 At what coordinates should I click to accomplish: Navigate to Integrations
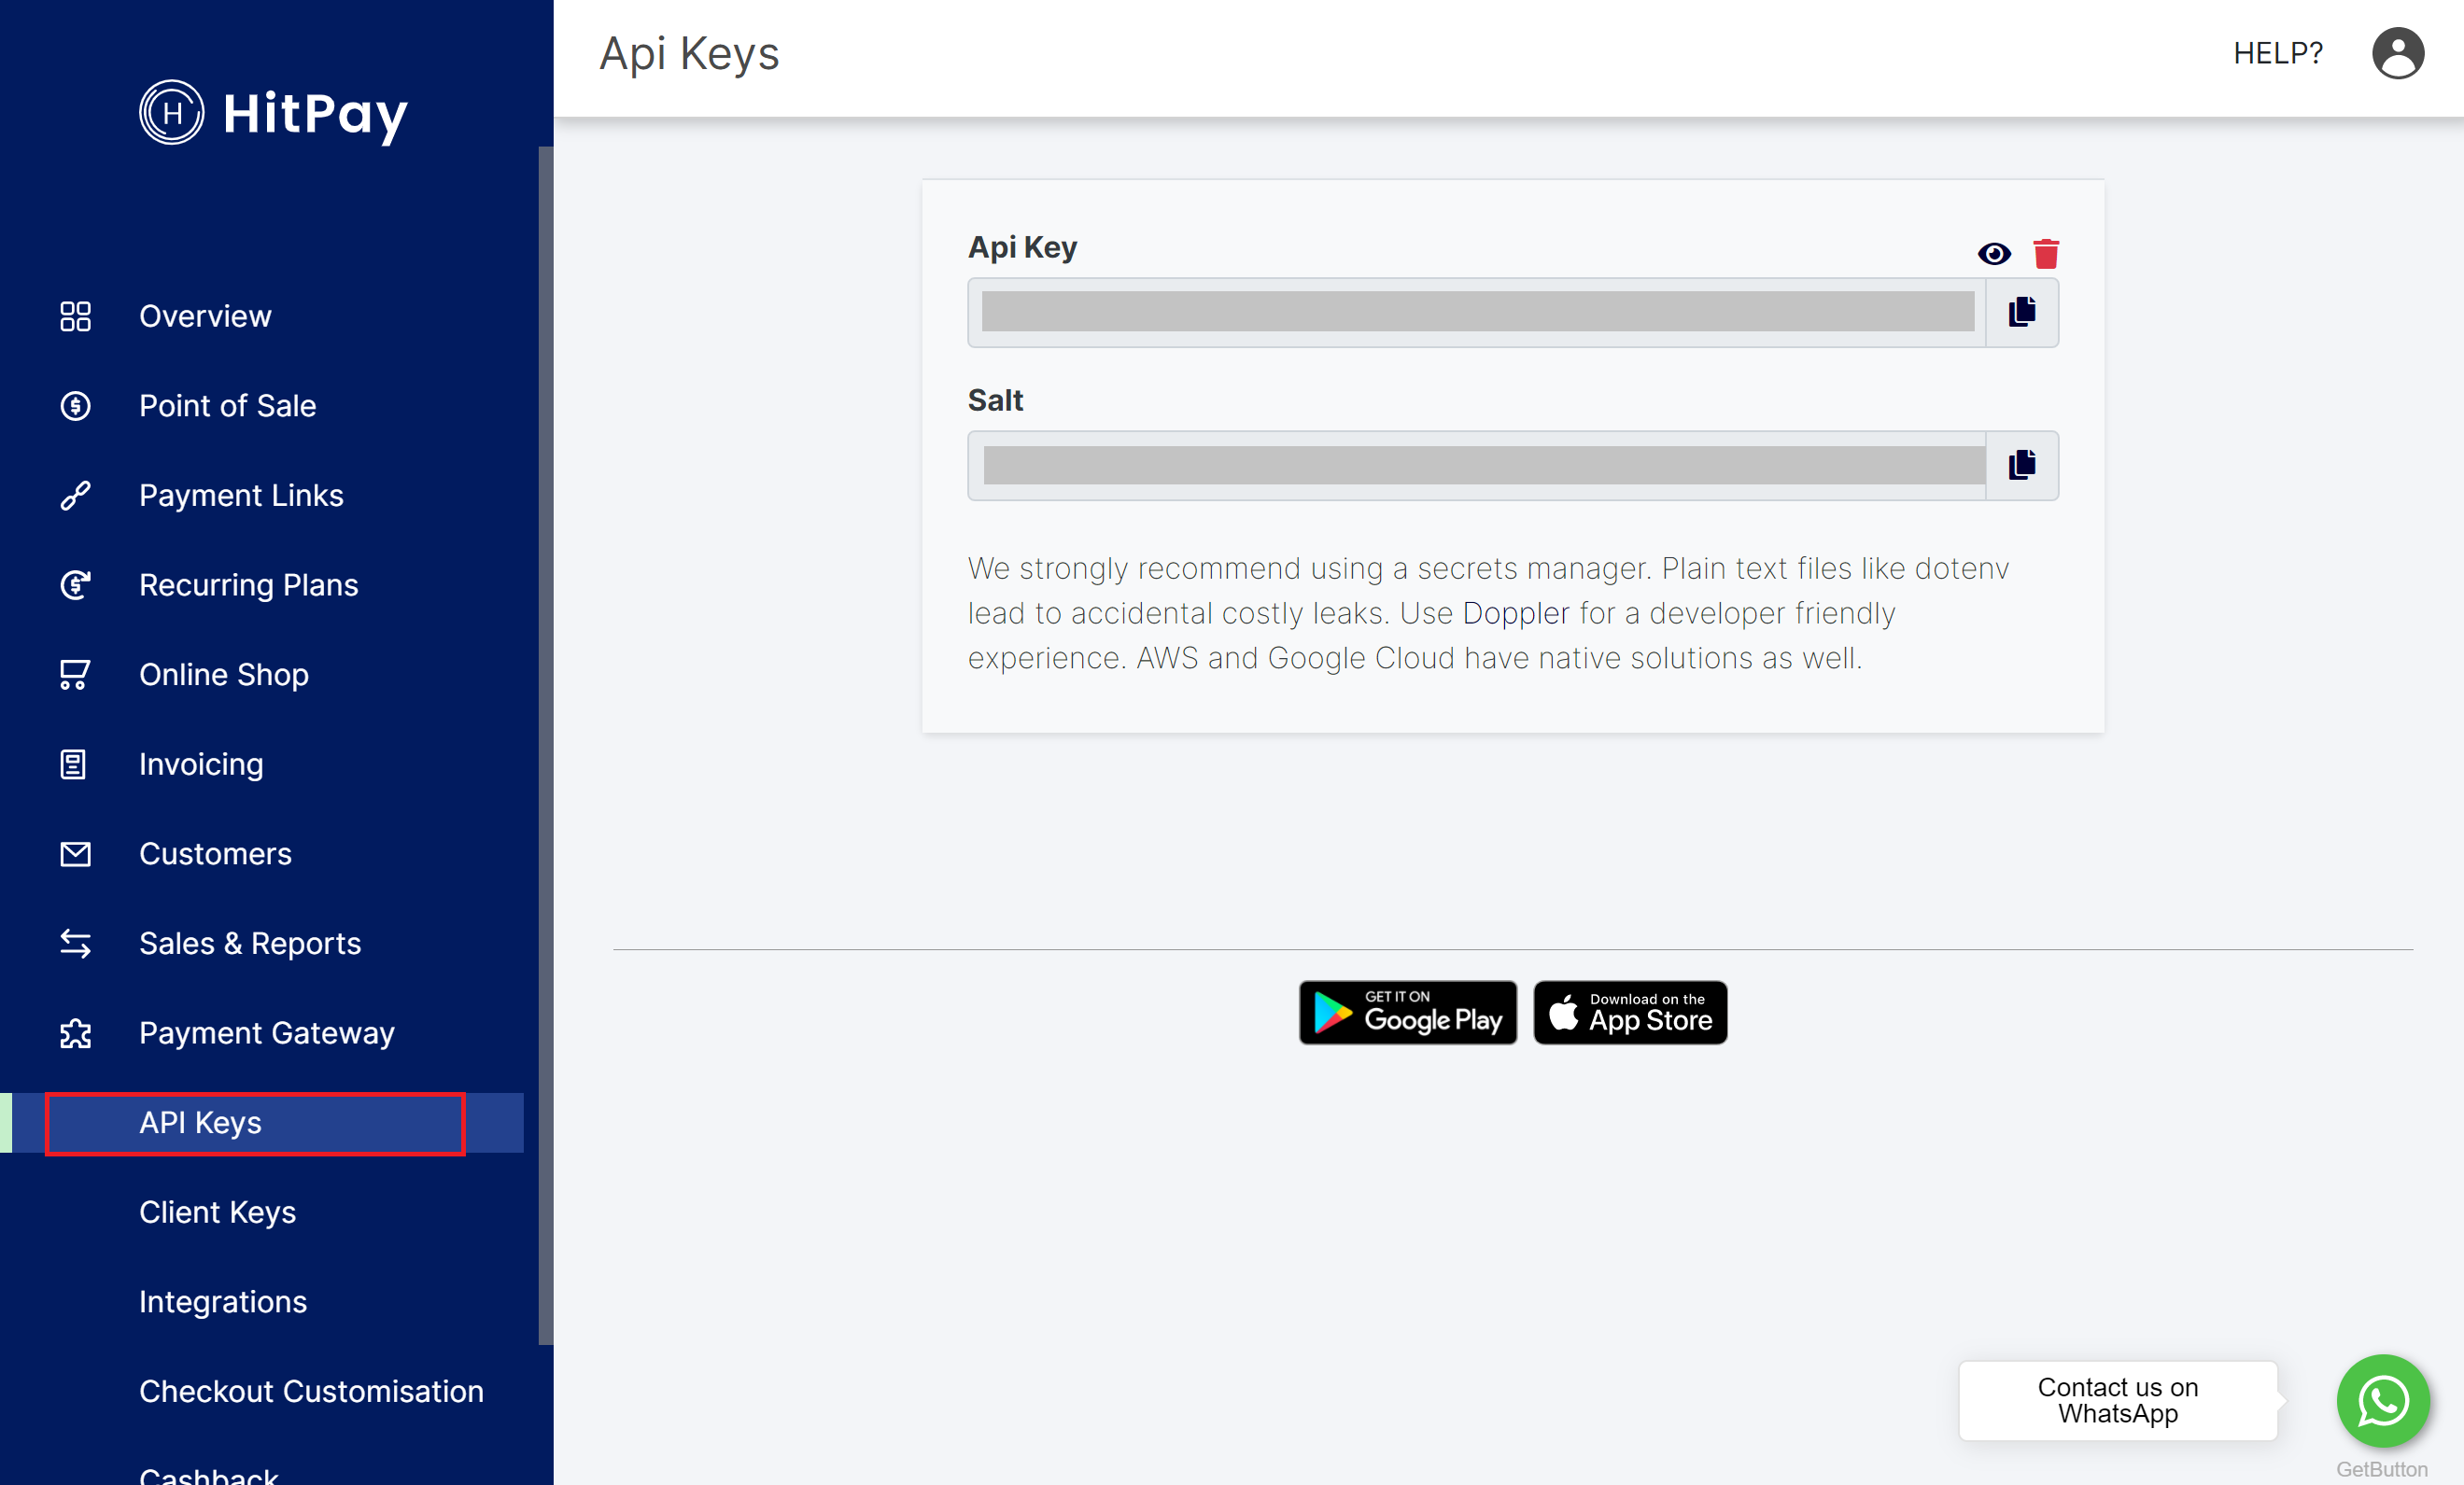(222, 1301)
